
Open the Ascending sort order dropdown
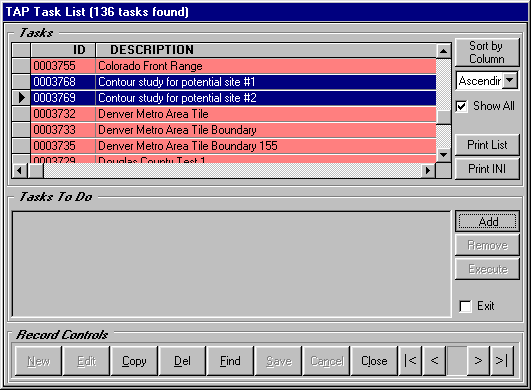pyautogui.click(x=510, y=81)
